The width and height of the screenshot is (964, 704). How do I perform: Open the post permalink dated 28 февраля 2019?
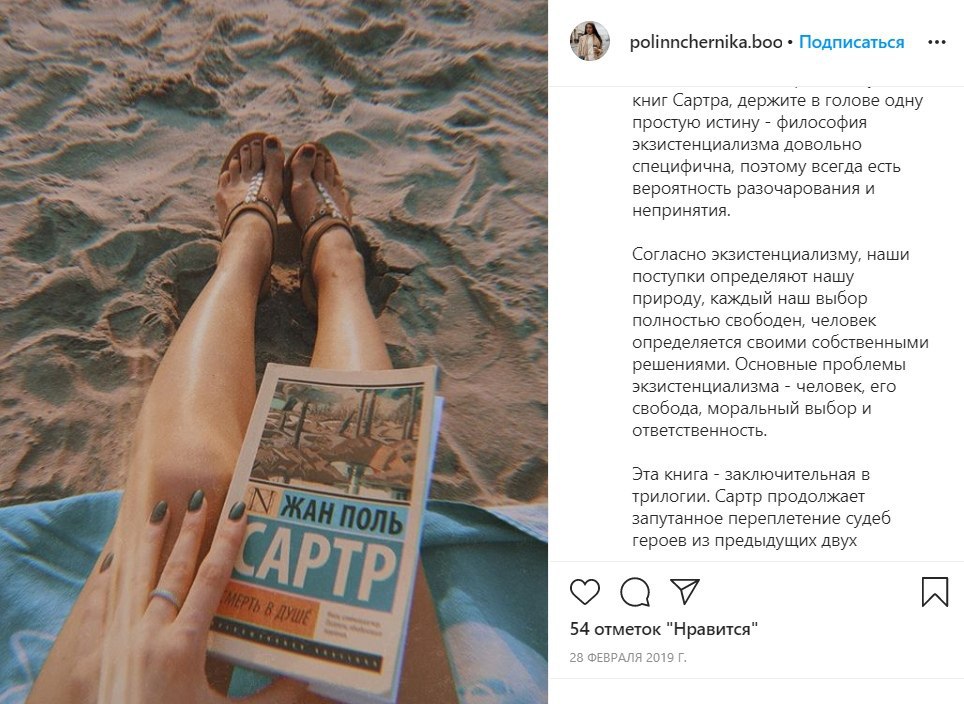[x=628, y=657]
